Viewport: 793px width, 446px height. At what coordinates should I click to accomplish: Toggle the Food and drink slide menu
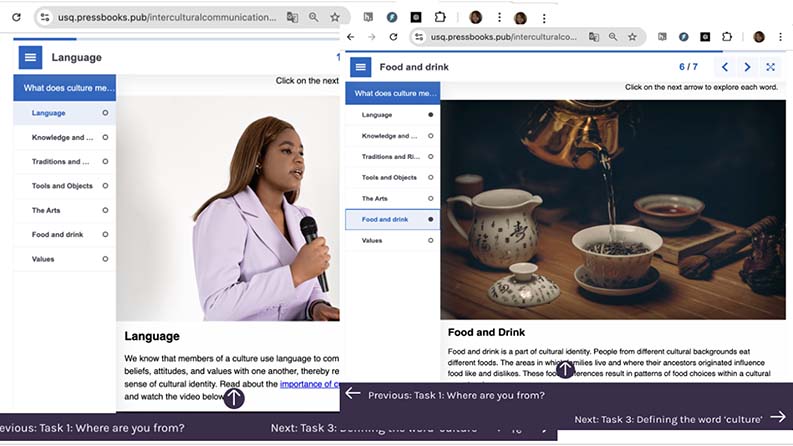coord(361,67)
